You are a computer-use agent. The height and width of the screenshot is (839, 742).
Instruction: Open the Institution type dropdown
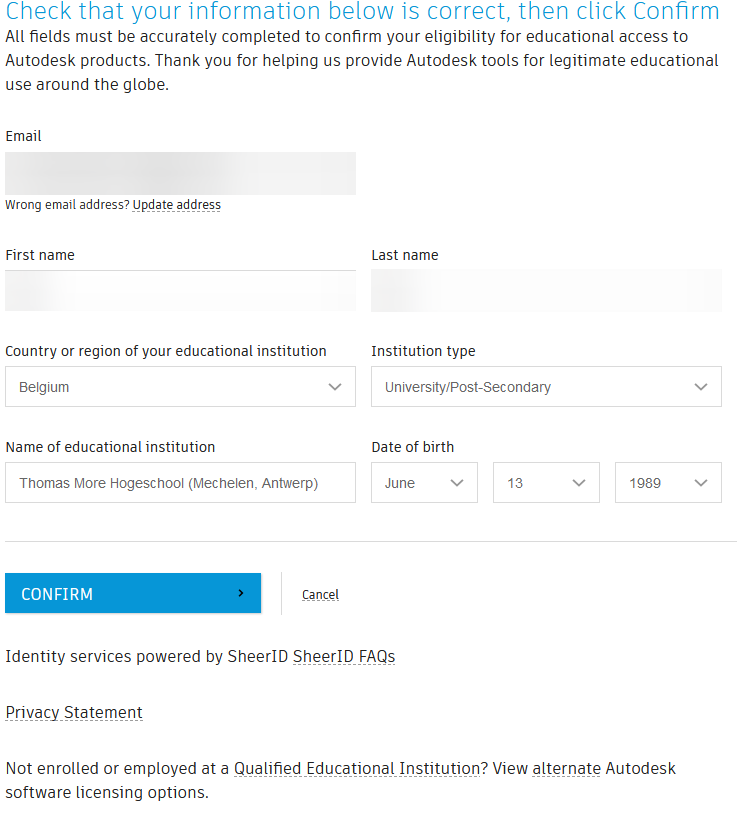[546, 386]
